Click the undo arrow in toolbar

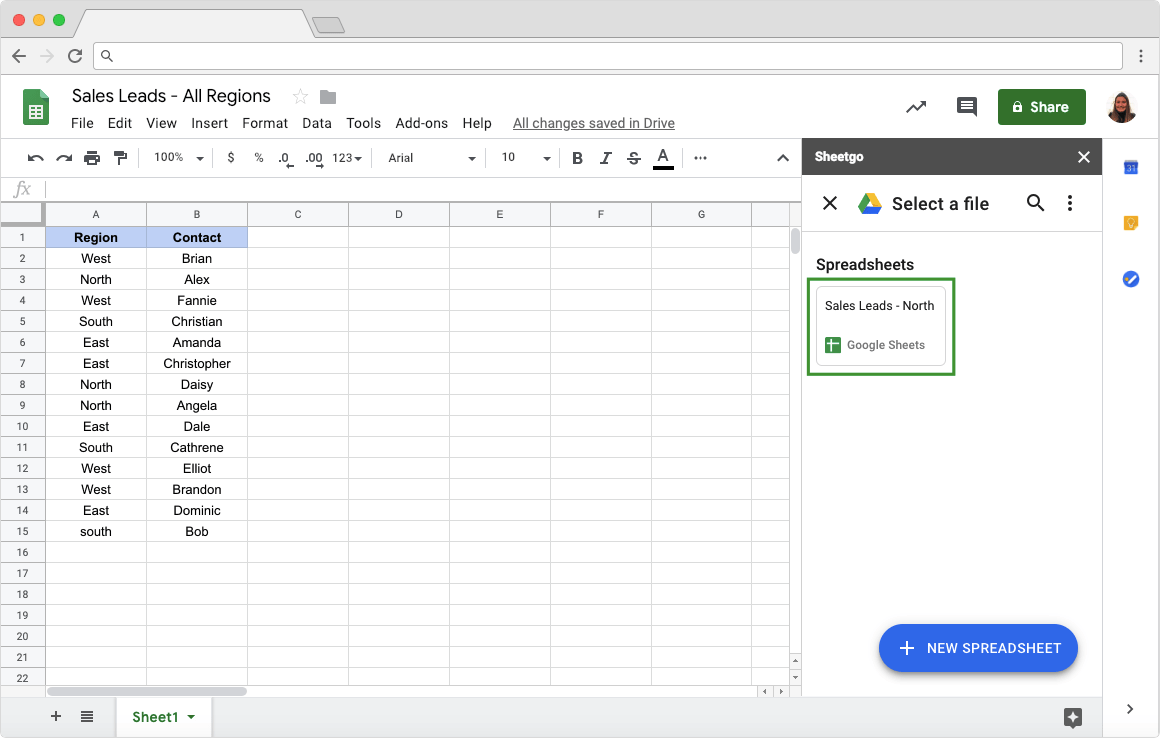coord(36,158)
